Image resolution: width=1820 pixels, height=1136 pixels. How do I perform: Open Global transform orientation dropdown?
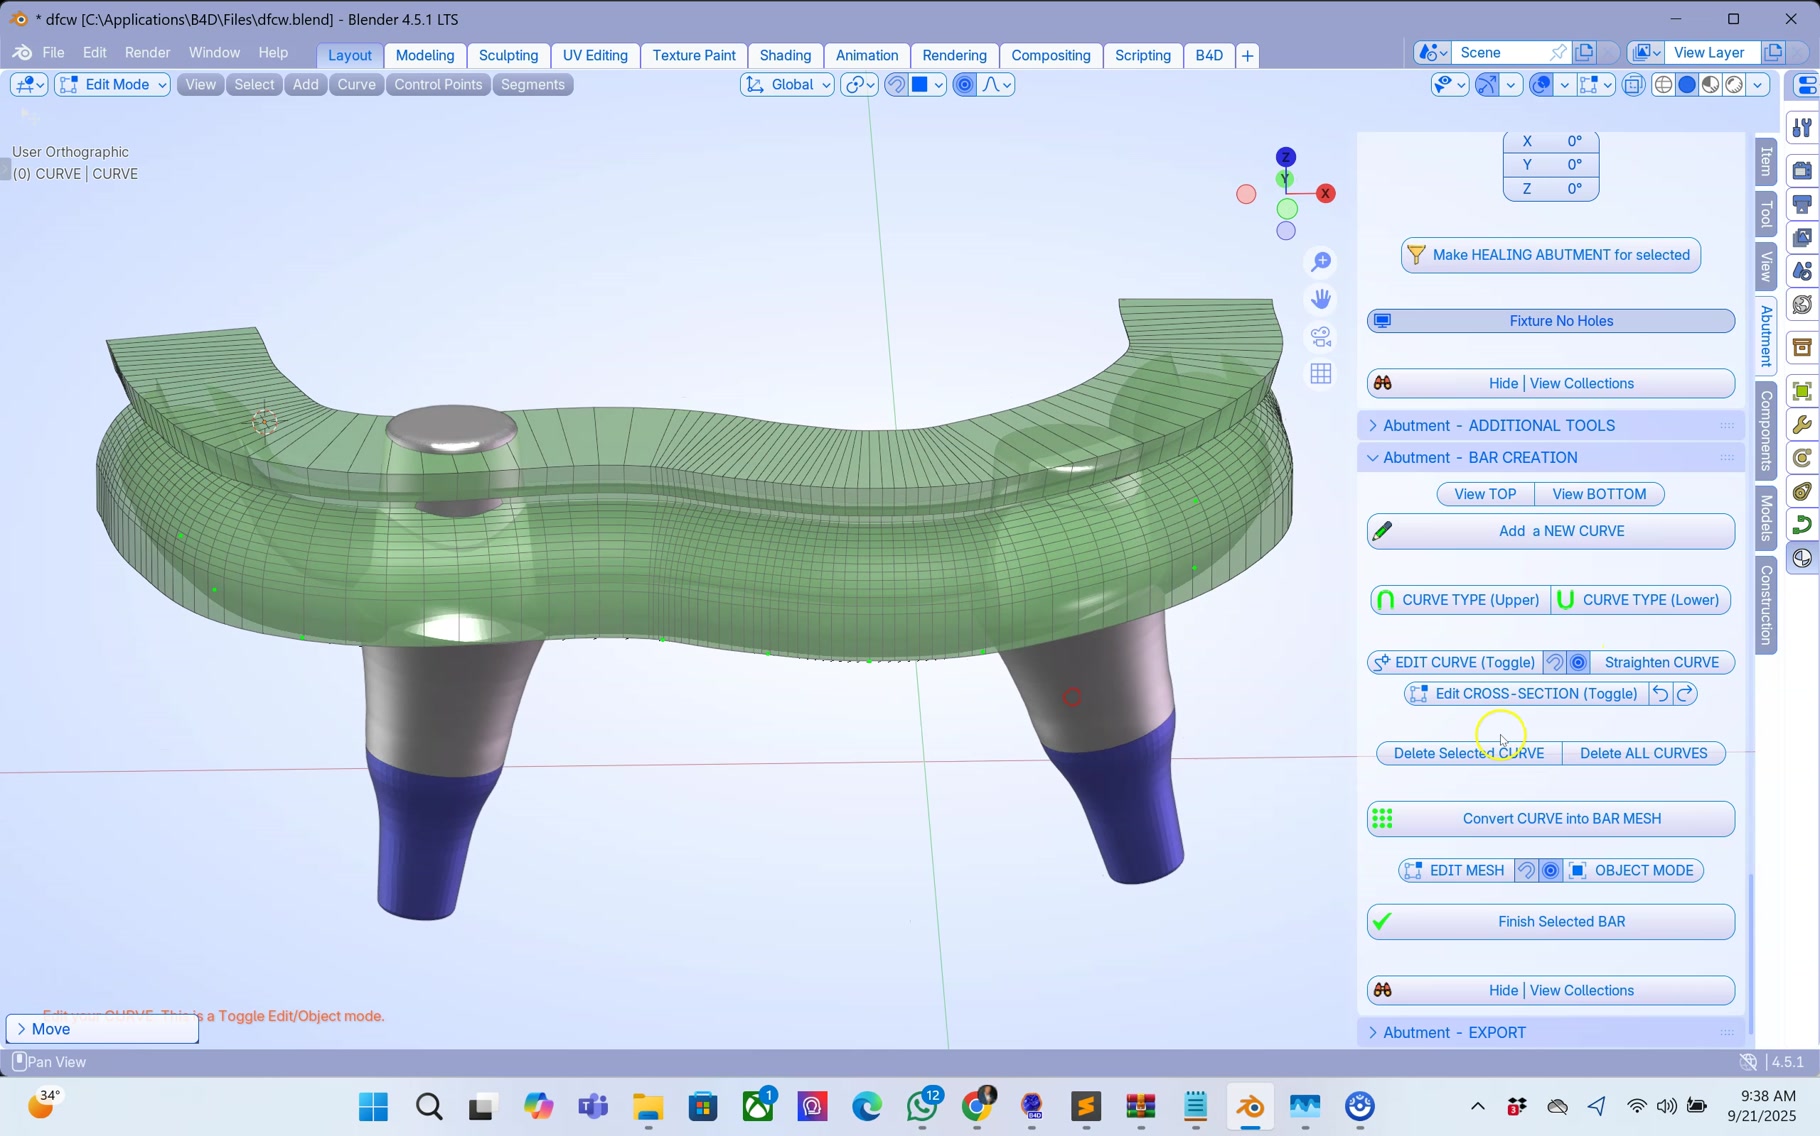787,85
